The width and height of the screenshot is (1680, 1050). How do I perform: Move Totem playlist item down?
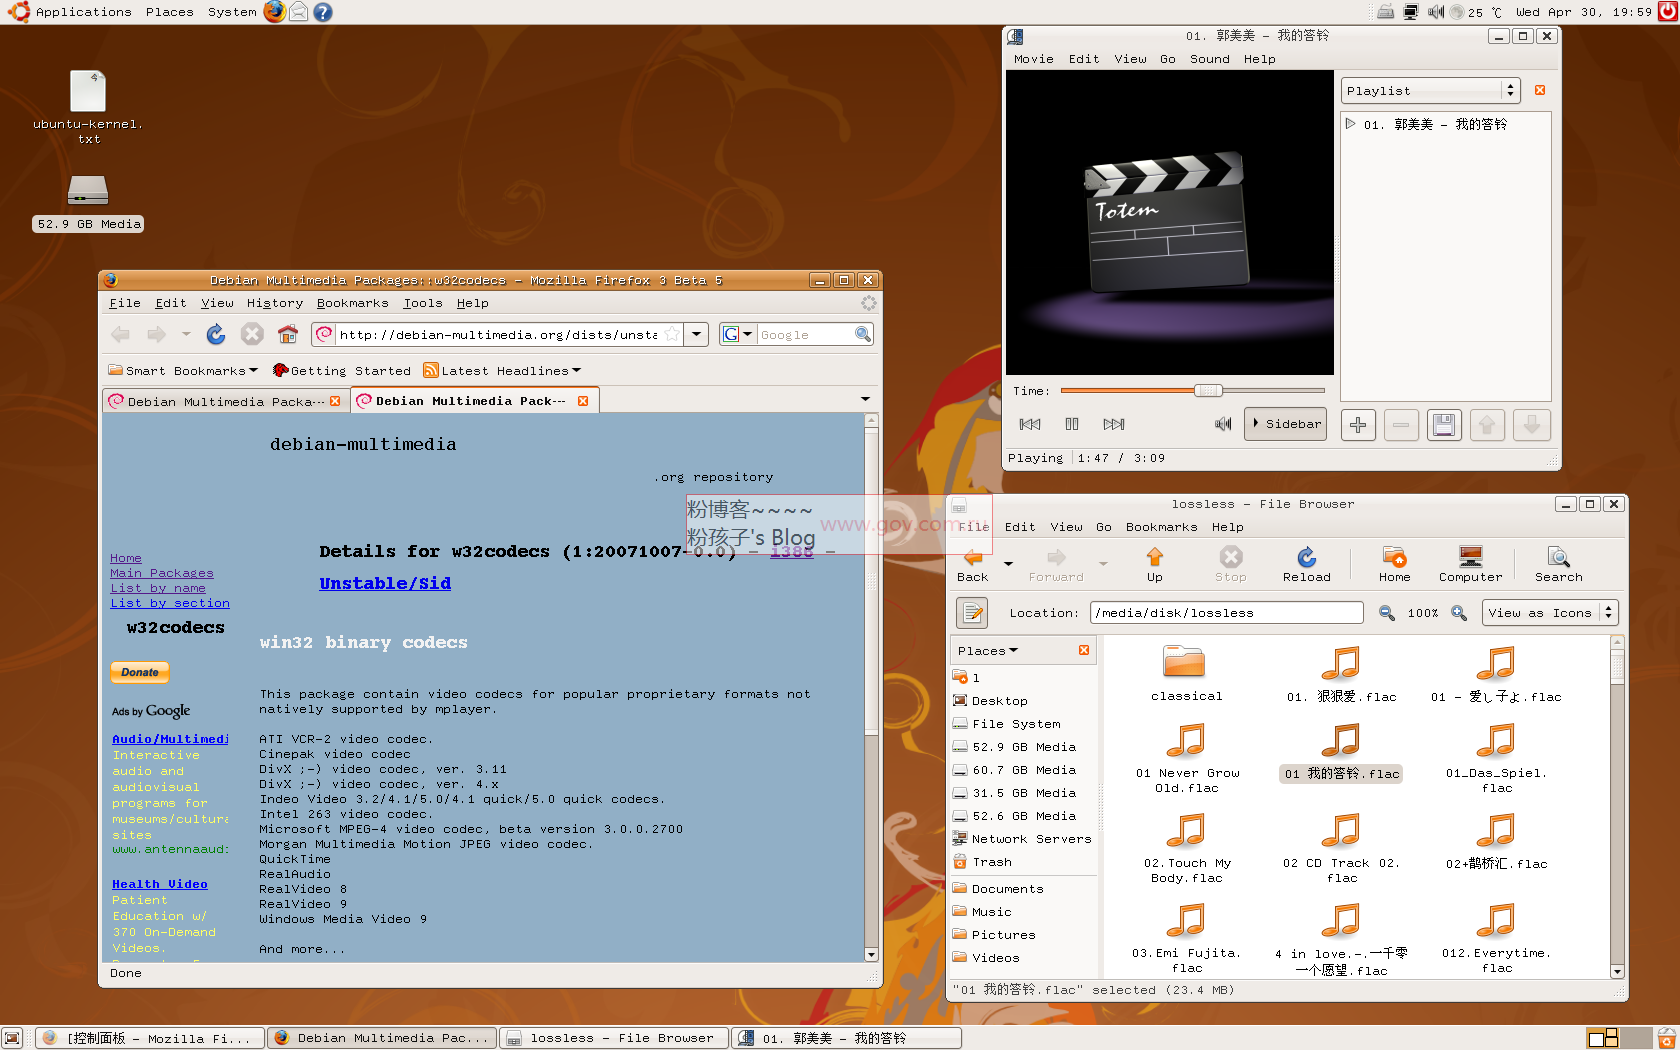tap(1531, 425)
